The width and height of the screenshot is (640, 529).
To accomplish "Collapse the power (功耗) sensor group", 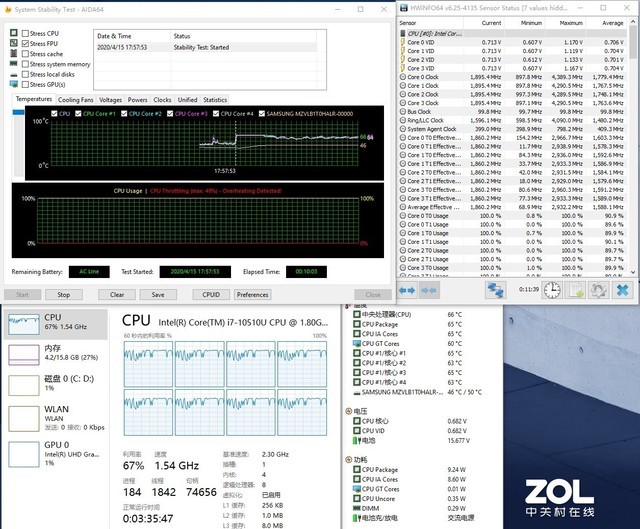I will point(348,459).
